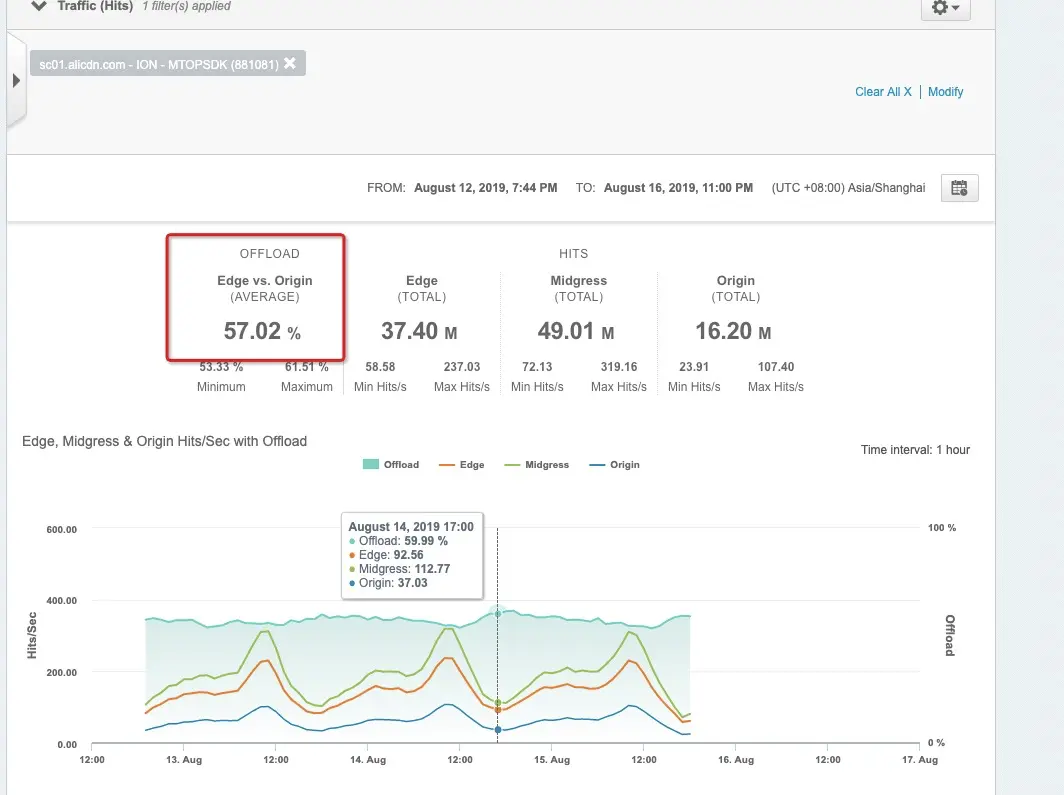The height and width of the screenshot is (795, 1064).
Task: Click the Midgress total 49.01 M value
Action: pos(576,331)
